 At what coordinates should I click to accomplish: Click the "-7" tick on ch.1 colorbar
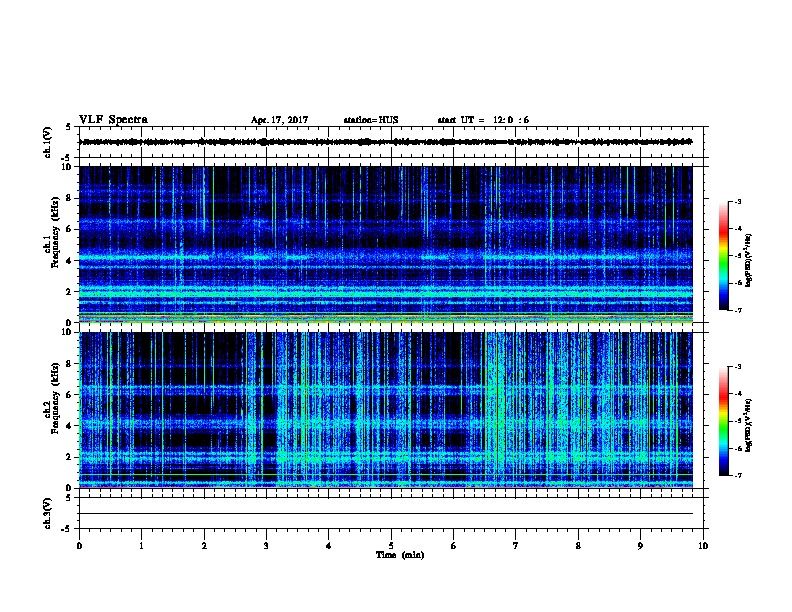point(738,310)
